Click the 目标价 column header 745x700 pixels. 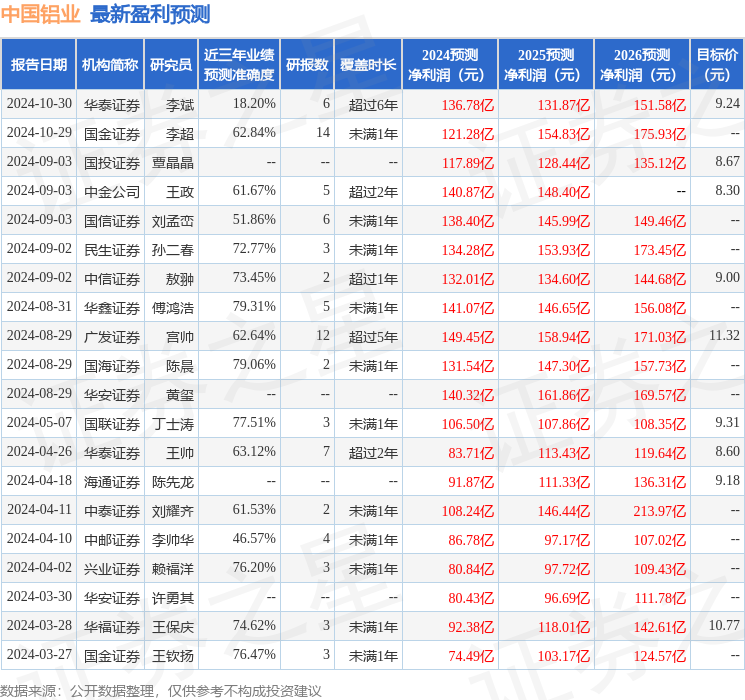point(717,65)
